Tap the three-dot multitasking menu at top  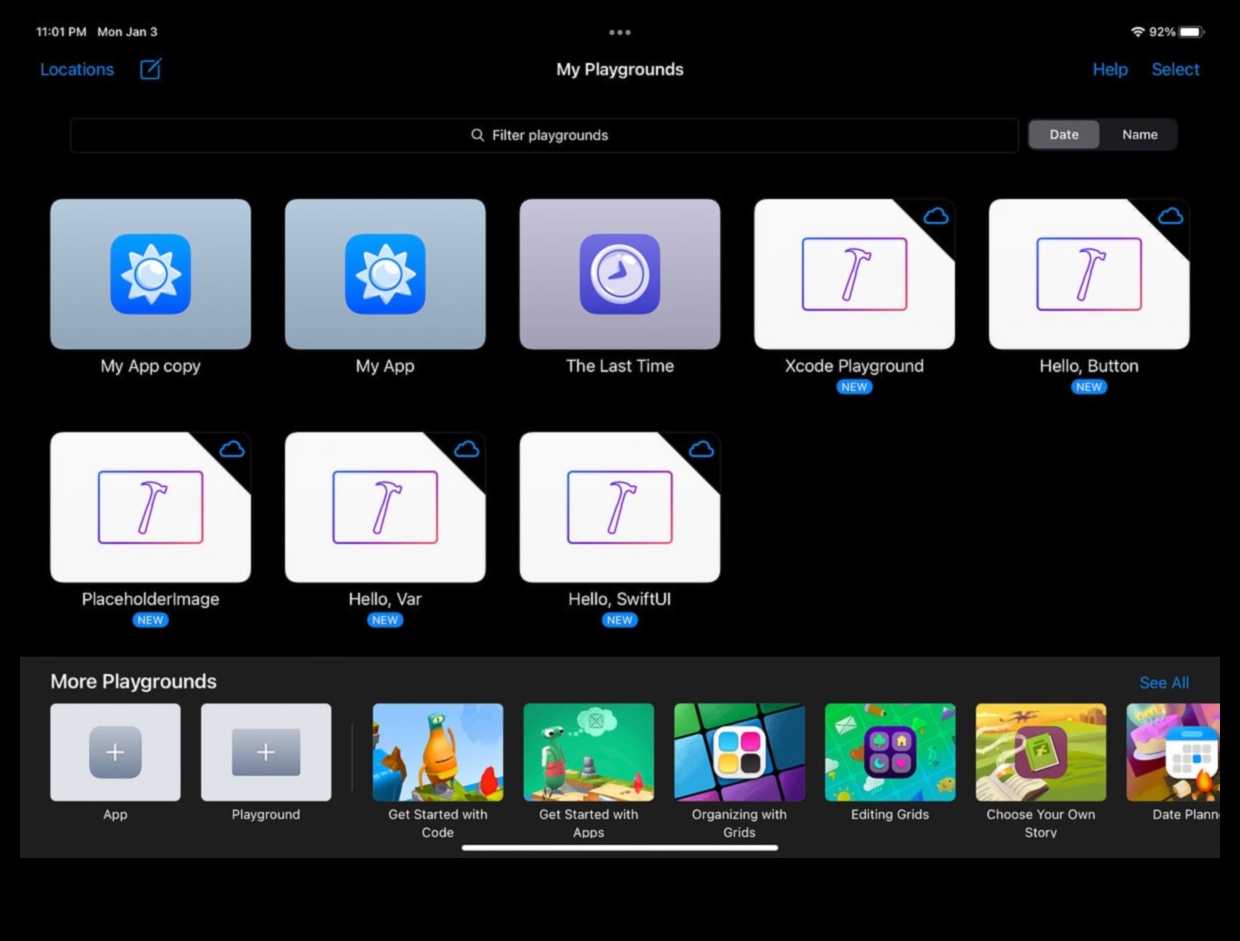click(x=620, y=32)
